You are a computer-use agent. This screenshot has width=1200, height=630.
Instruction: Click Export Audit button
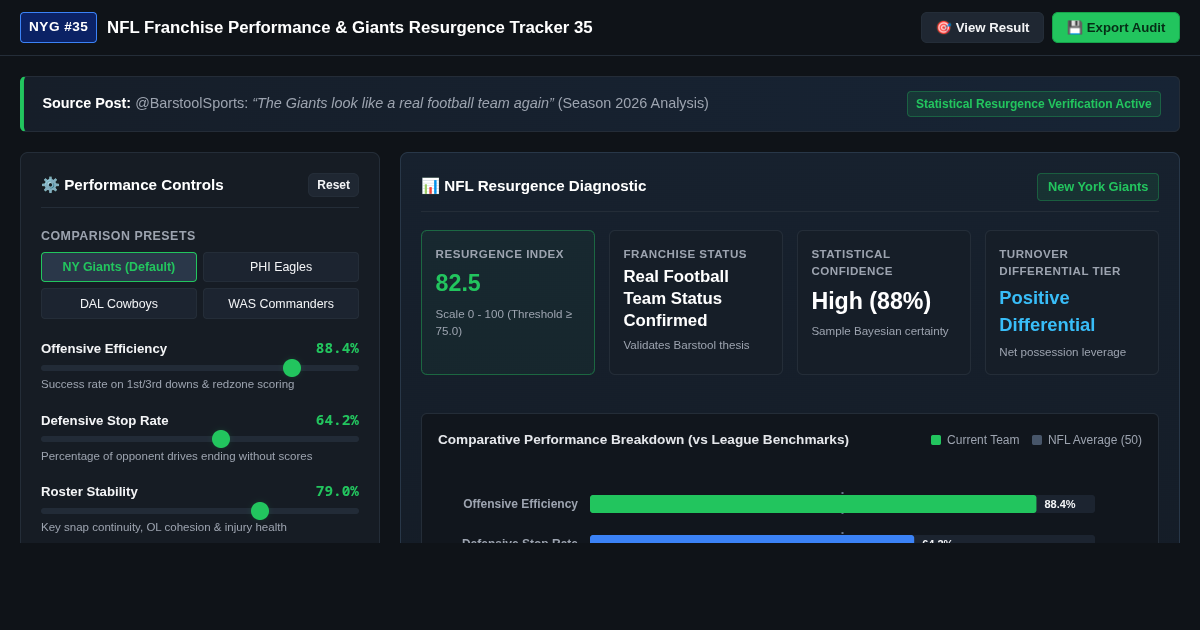tap(1116, 27)
